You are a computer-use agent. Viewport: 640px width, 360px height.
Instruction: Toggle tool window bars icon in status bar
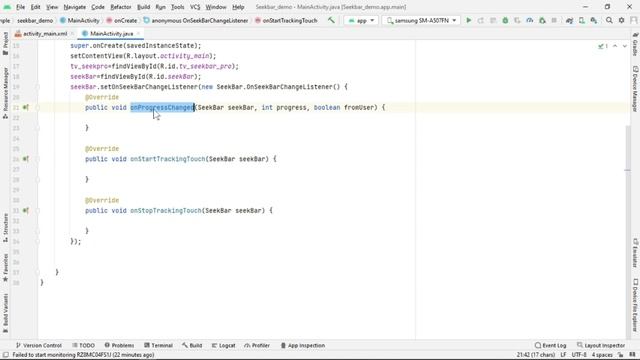[5, 355]
